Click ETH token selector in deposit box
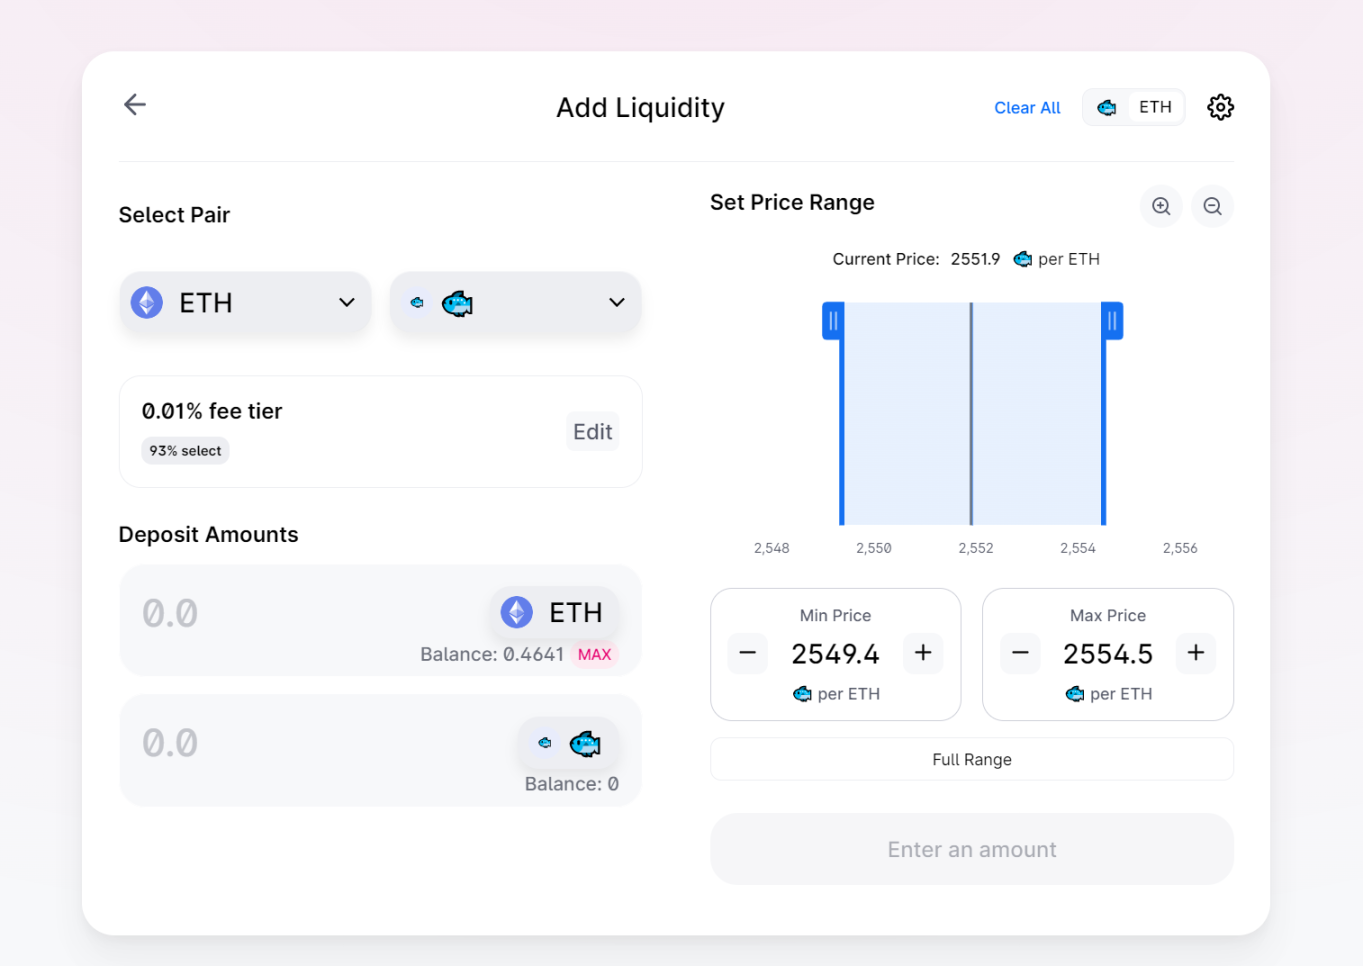Screen dimensions: 1363x966 (554, 612)
